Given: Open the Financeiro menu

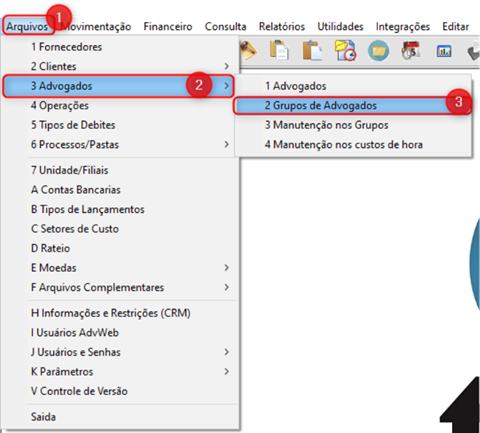Looking at the screenshot, I should point(168,26).
